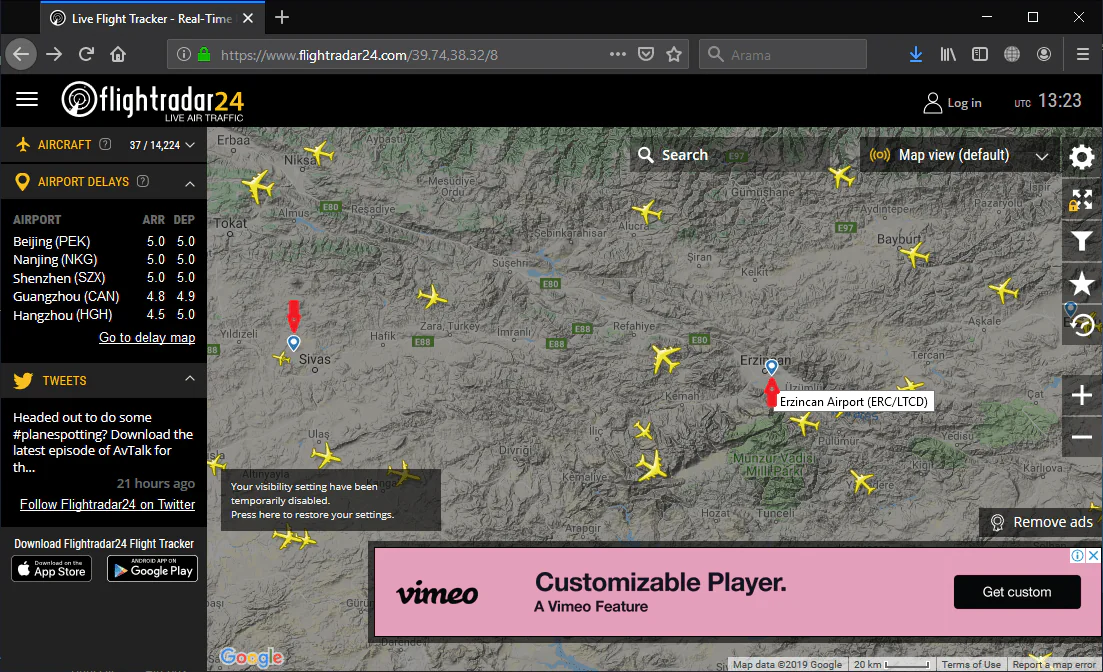Click the Log in button
This screenshot has height=672, width=1103.
pyautogui.click(x=952, y=102)
